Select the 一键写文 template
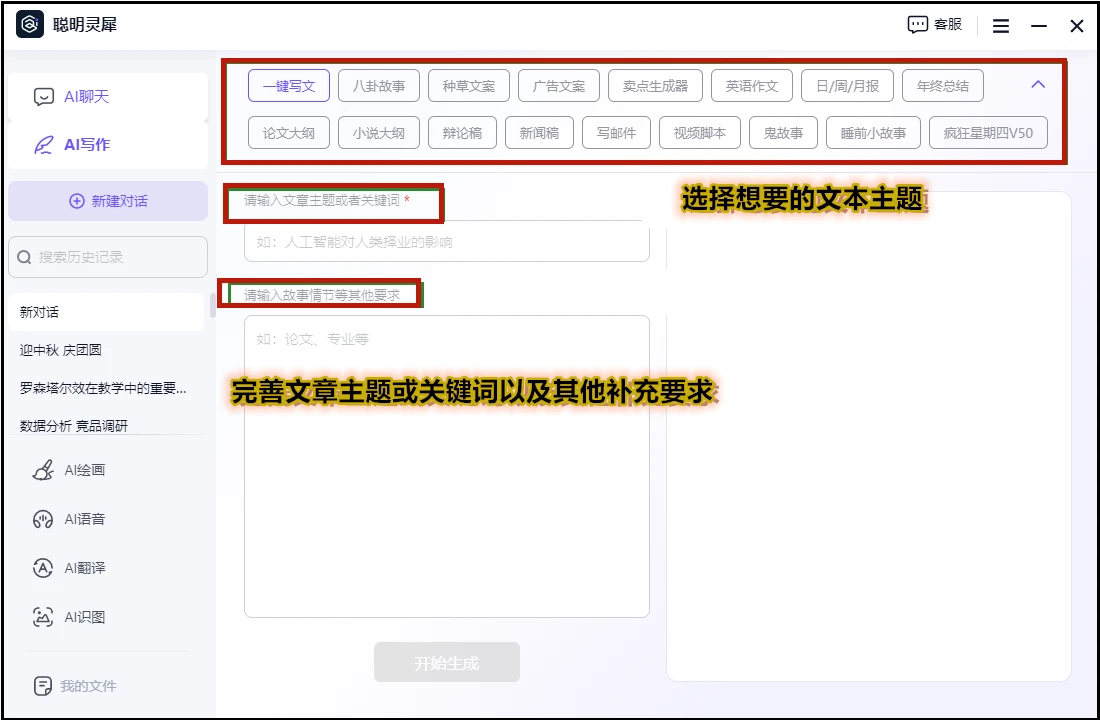 coord(289,86)
